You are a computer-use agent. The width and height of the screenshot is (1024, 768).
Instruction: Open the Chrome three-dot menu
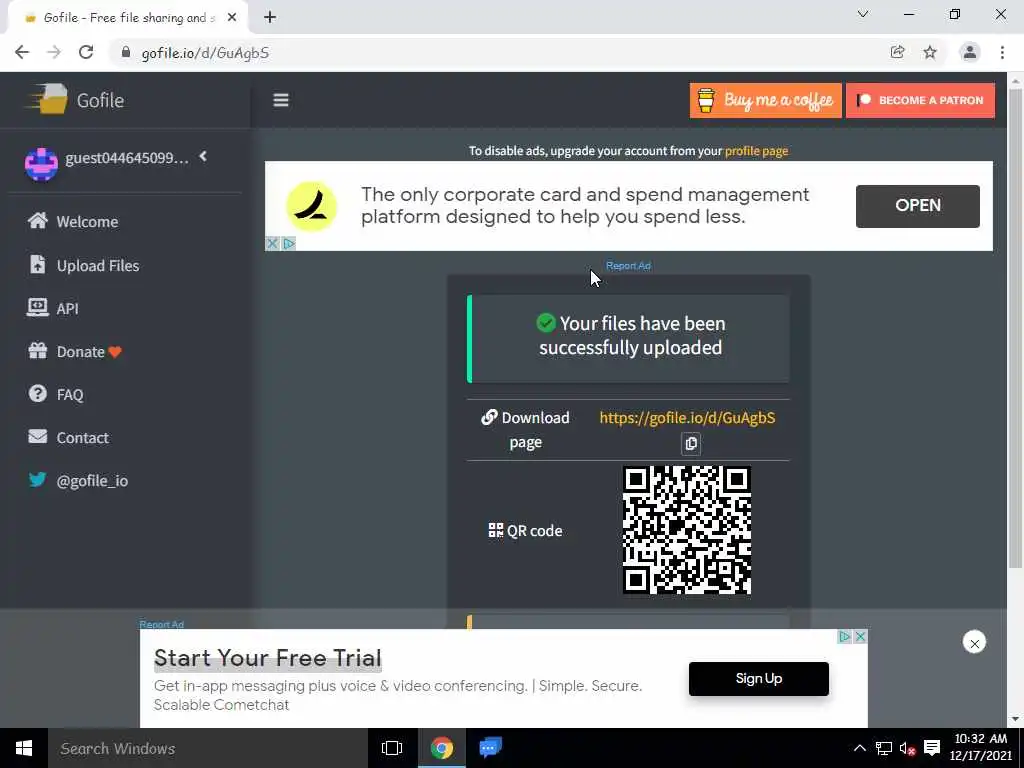1002,52
